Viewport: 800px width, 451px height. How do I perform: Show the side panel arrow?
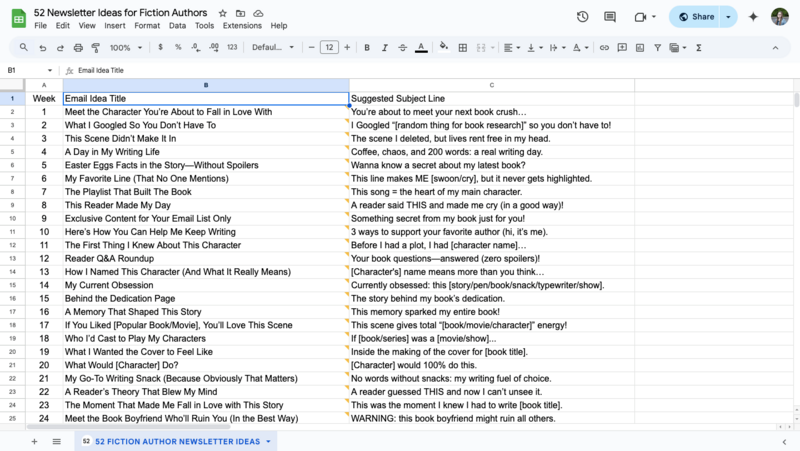(784, 442)
